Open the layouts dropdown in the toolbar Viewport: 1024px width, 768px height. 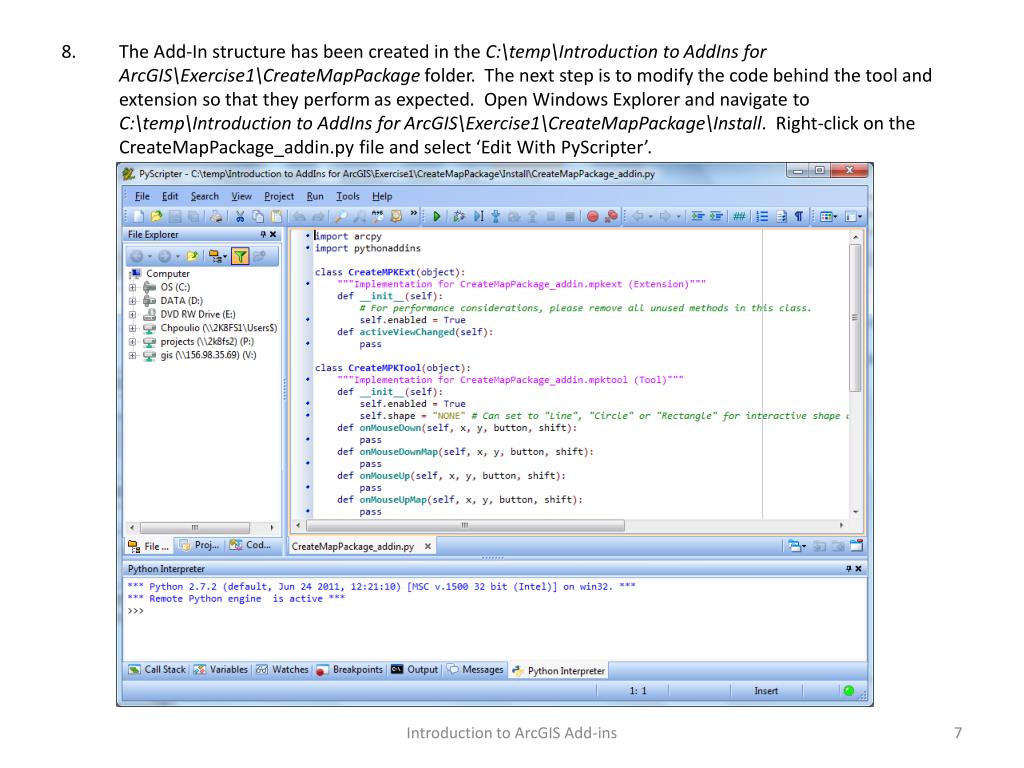828,216
